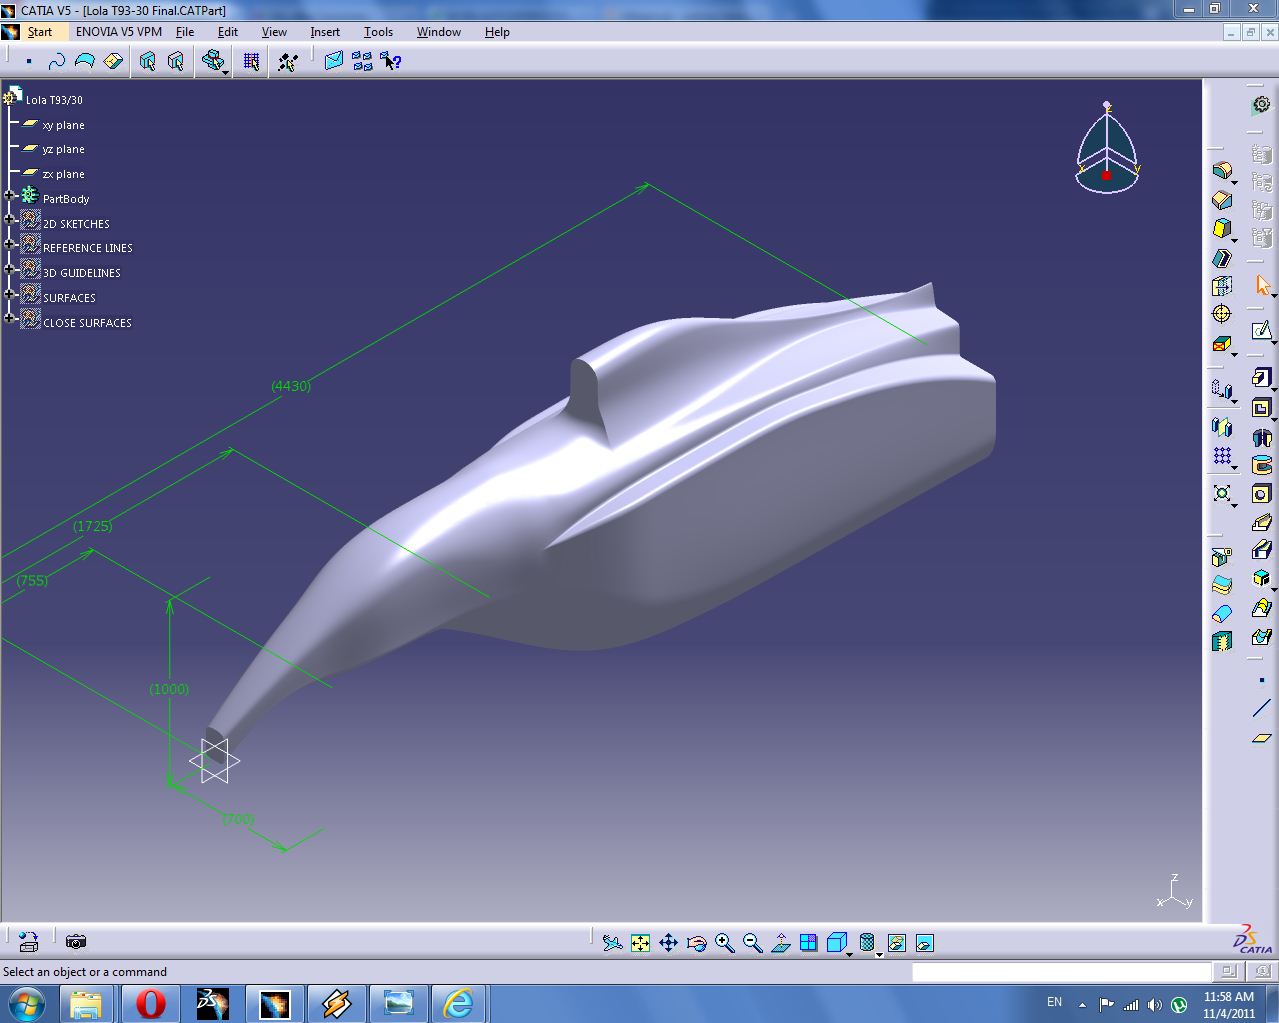
Task: Expand the SURFACES tree node
Action: pyautogui.click(x=9, y=294)
